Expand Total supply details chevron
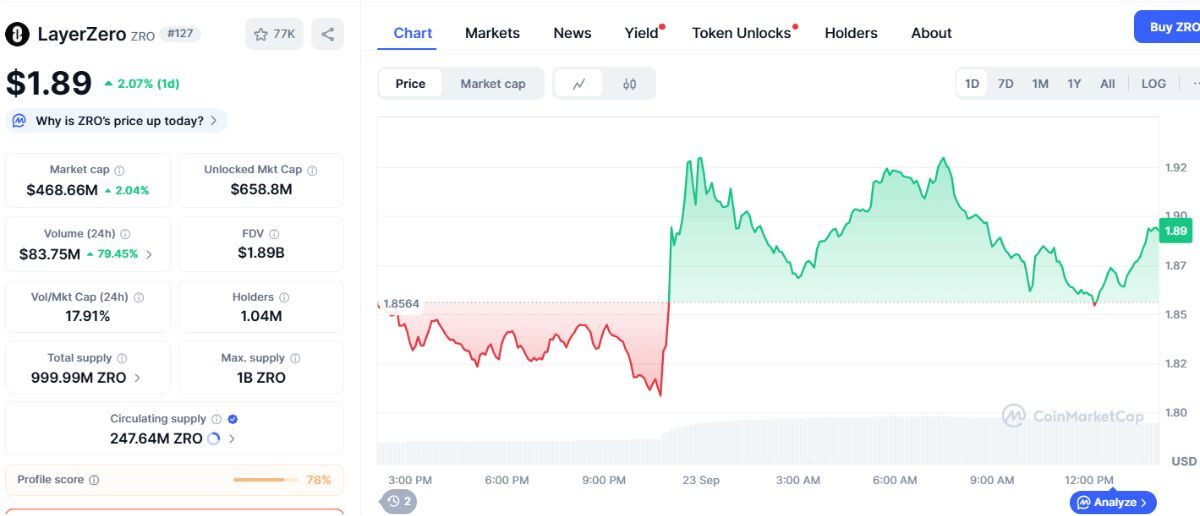 point(137,378)
